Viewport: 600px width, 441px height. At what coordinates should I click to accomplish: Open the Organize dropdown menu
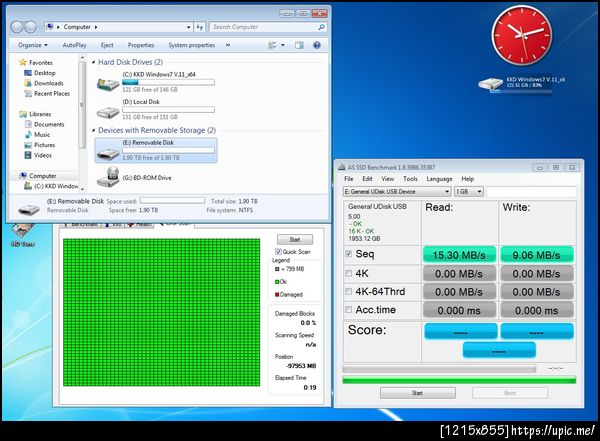[x=33, y=45]
